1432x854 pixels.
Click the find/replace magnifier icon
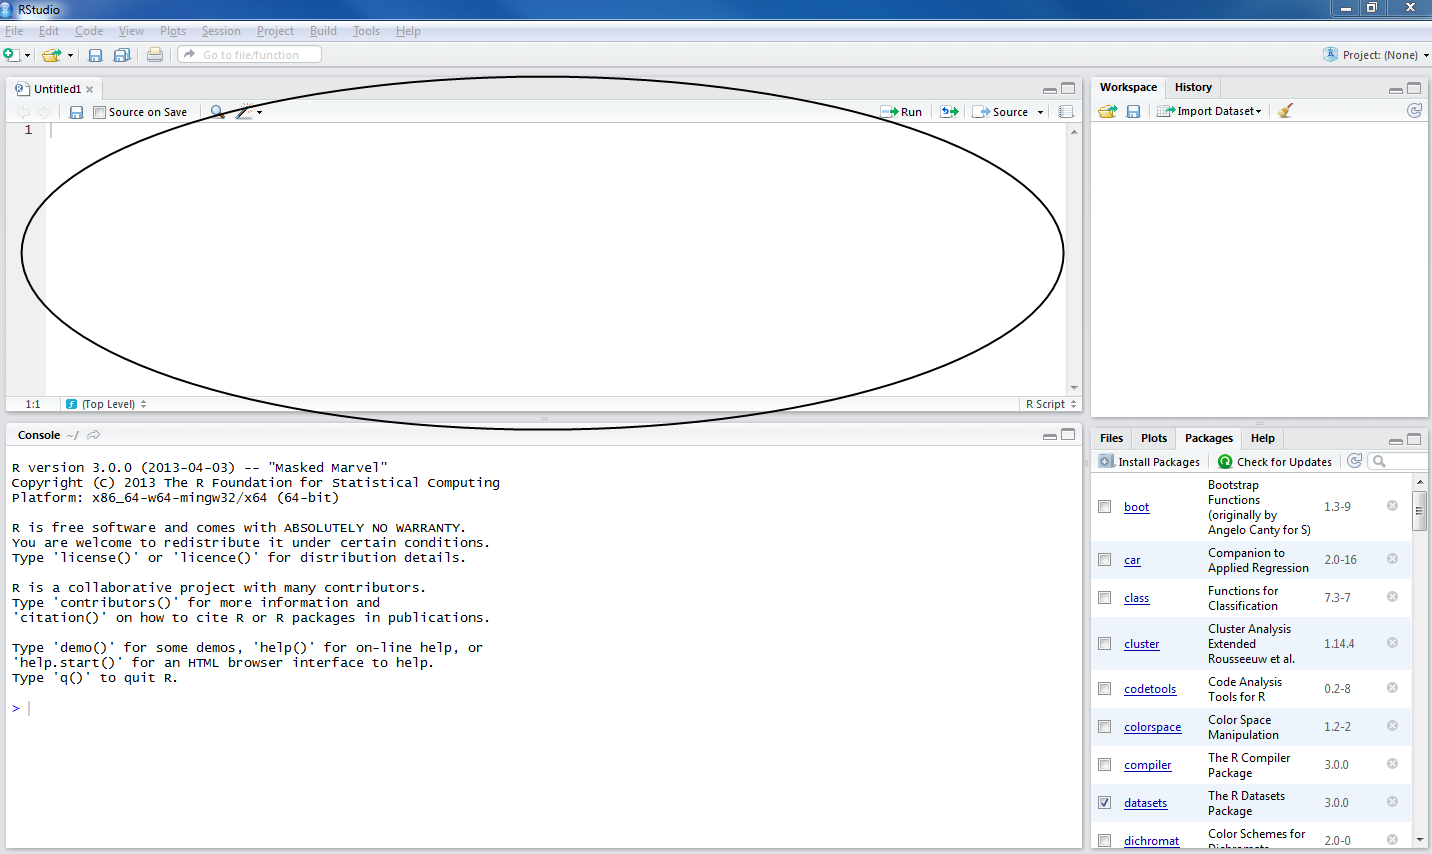pyautogui.click(x=217, y=112)
